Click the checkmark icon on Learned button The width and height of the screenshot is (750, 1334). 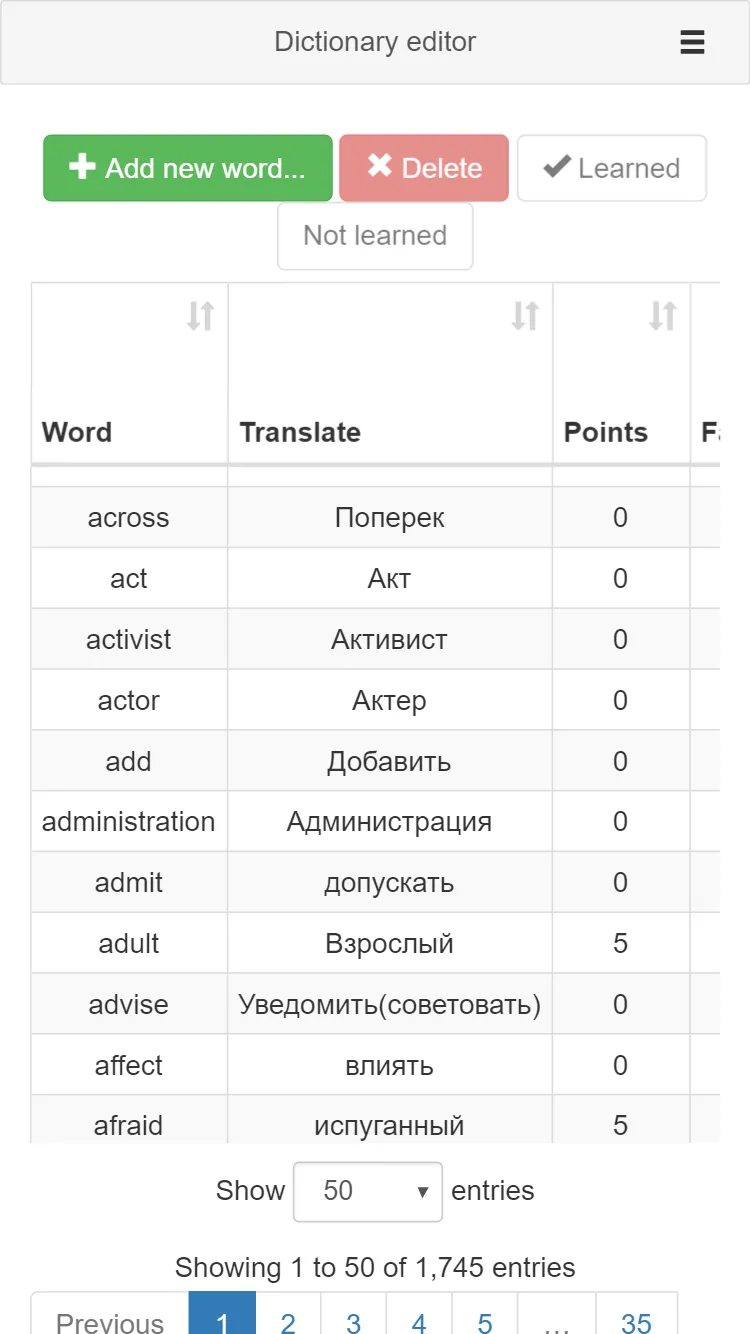(557, 167)
